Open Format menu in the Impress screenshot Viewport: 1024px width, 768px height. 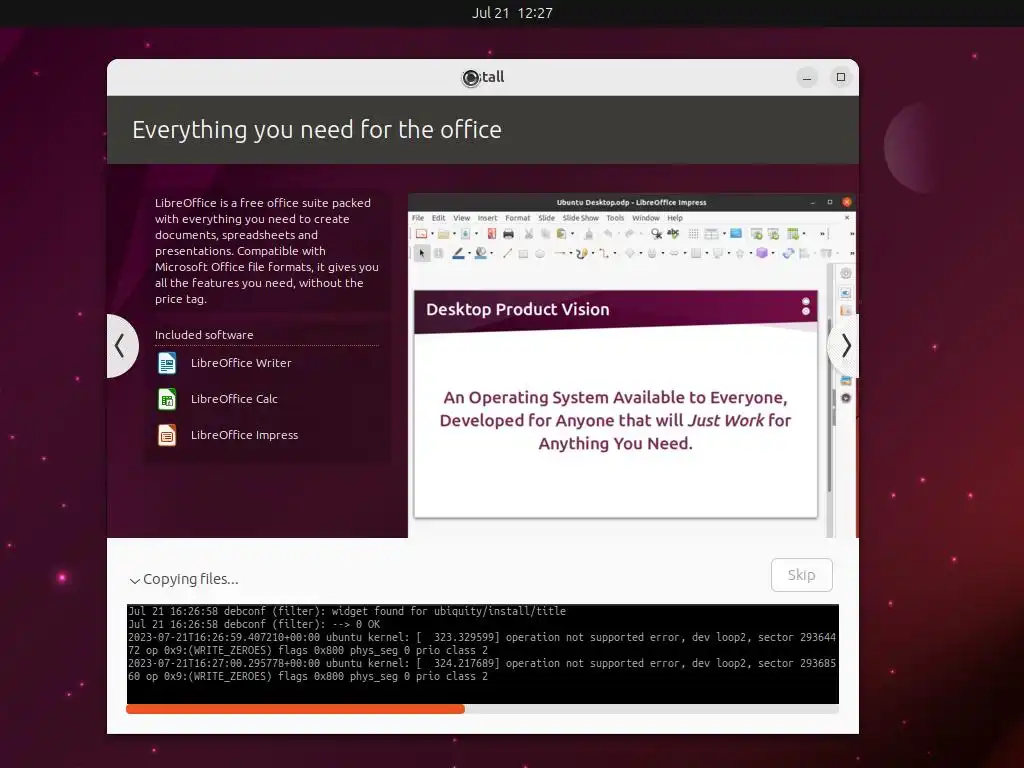pos(517,218)
